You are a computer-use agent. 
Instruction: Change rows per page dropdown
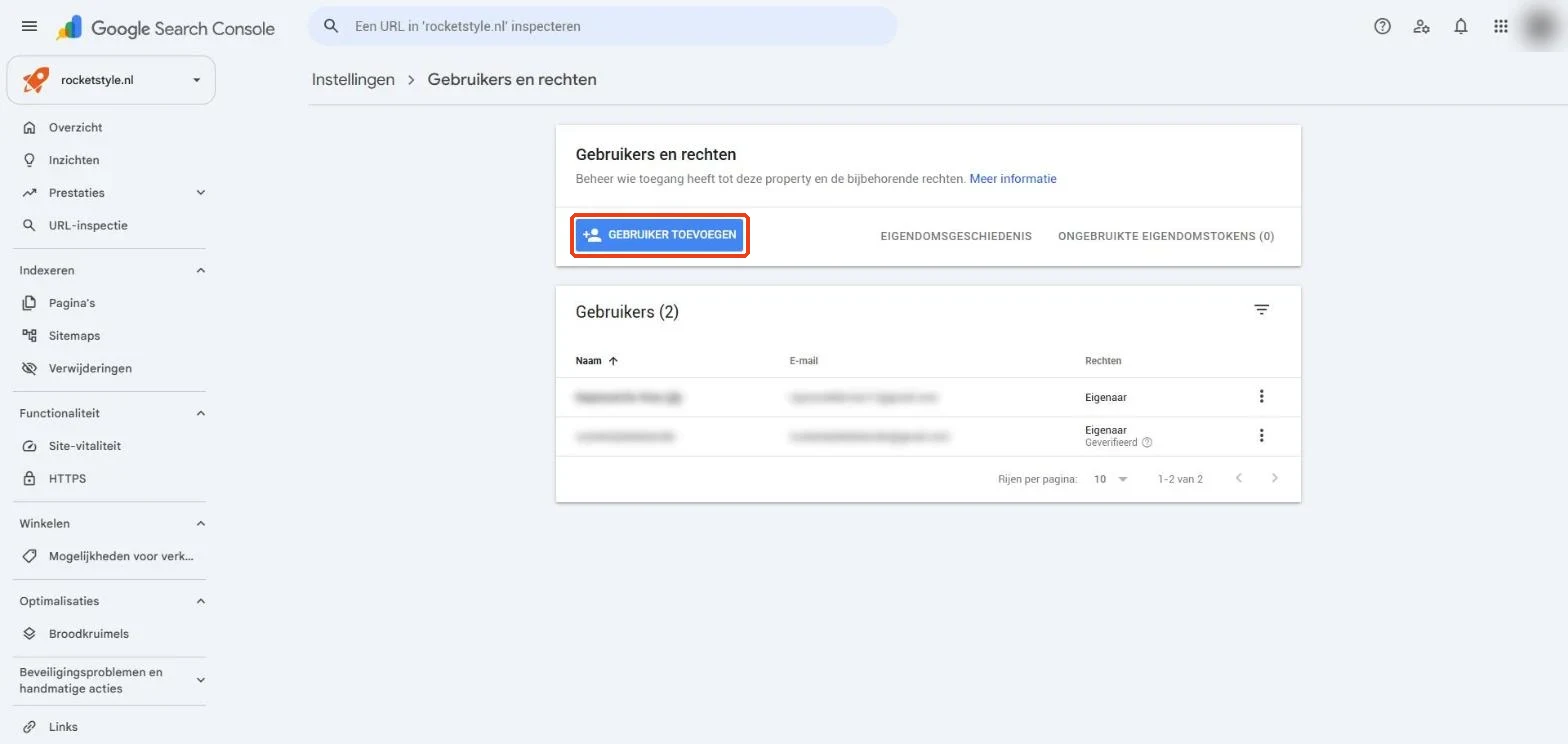click(1110, 479)
